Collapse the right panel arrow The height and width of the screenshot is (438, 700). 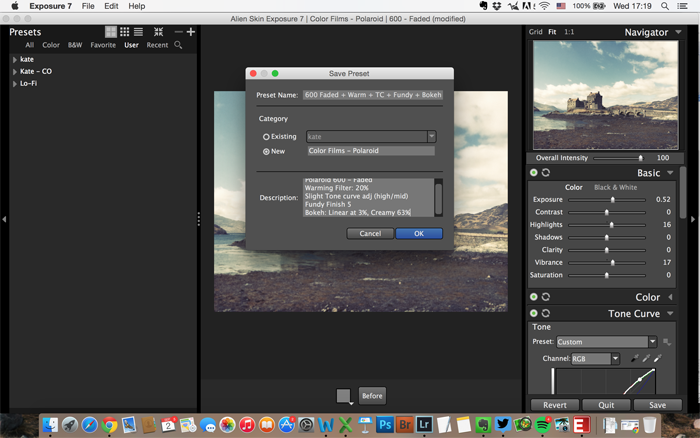(693, 219)
